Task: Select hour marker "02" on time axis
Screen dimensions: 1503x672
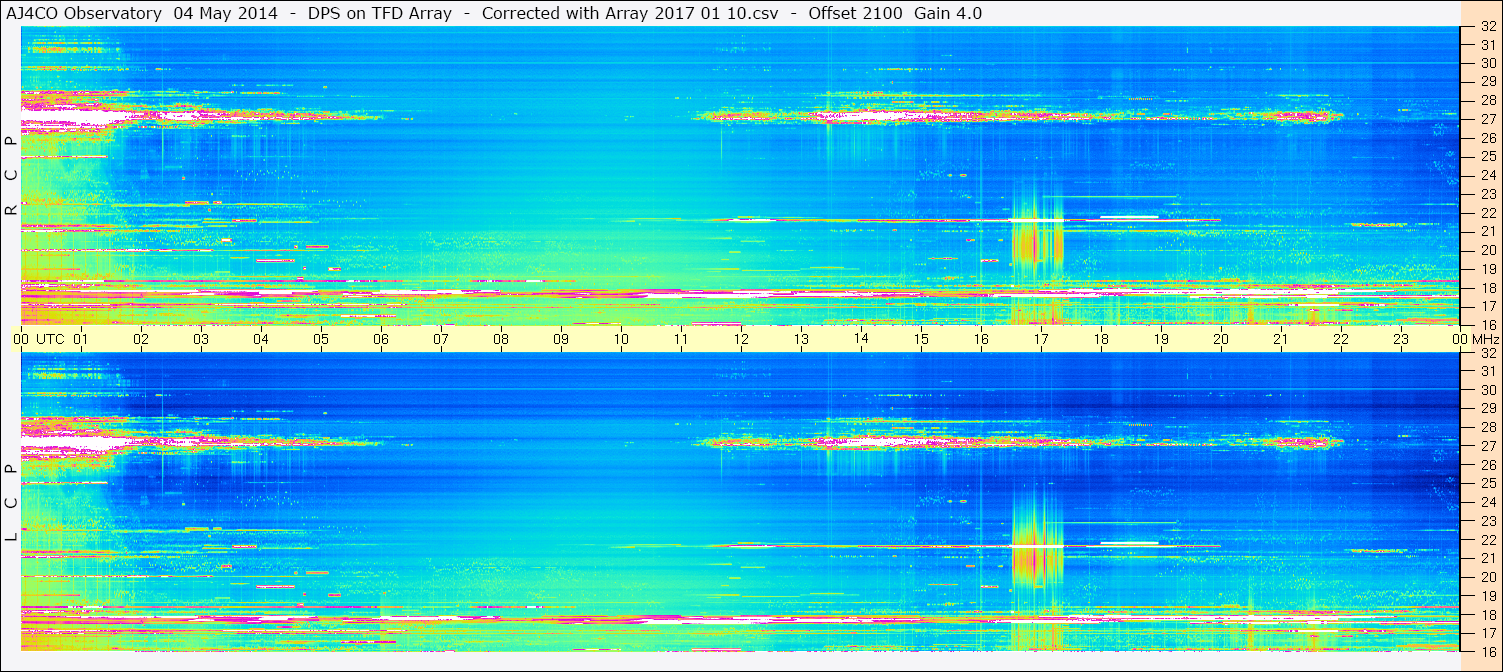Action: click(x=141, y=339)
